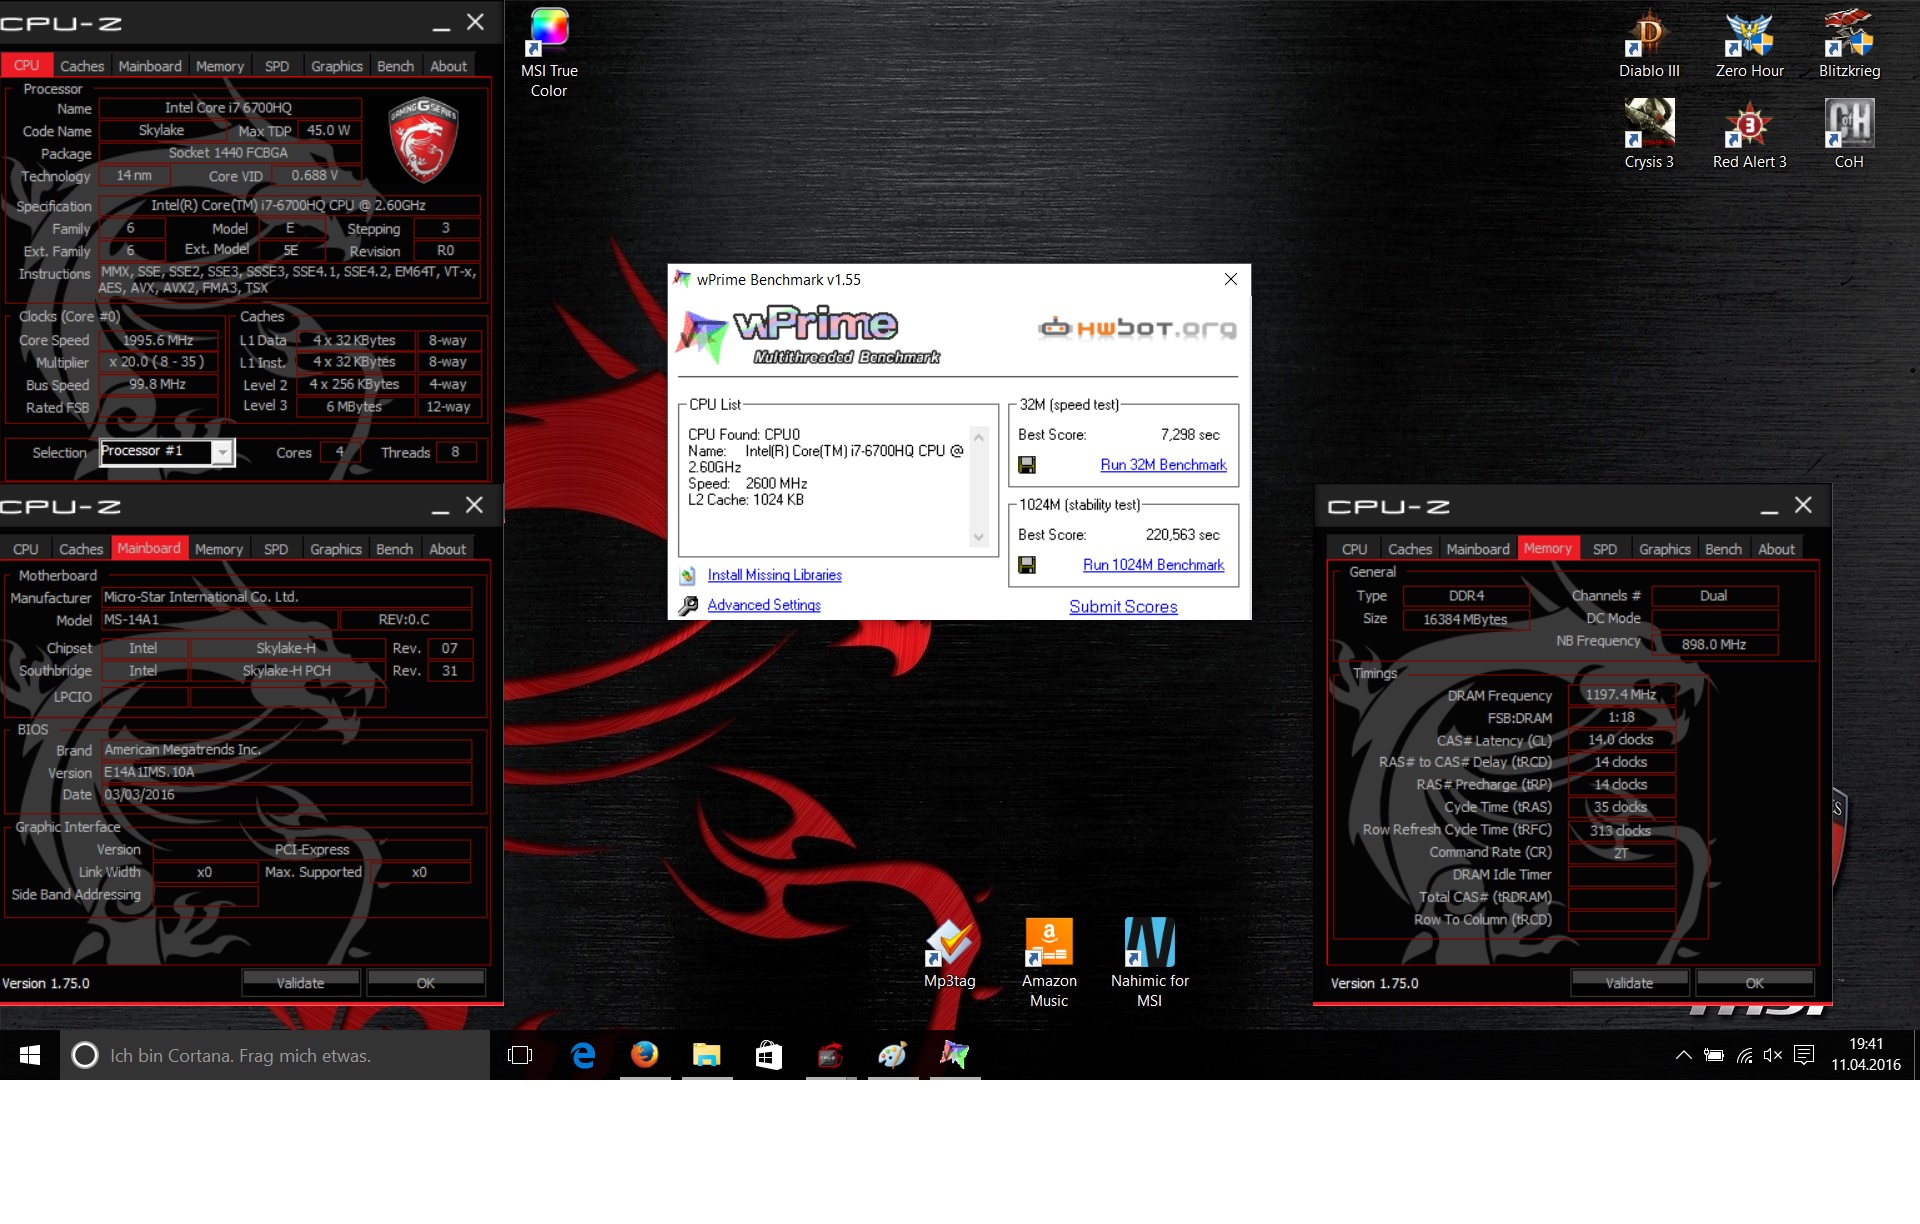Click the Core Speed value 1995.6 MHz

pos(158,340)
